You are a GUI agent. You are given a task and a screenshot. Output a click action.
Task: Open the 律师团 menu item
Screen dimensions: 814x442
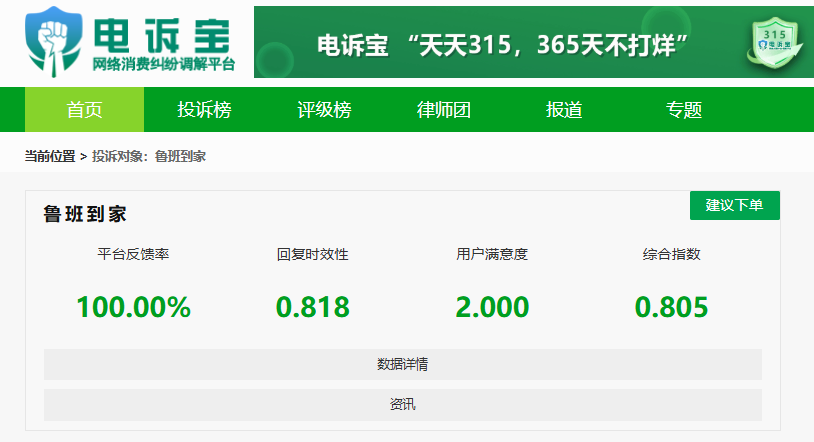point(444,110)
